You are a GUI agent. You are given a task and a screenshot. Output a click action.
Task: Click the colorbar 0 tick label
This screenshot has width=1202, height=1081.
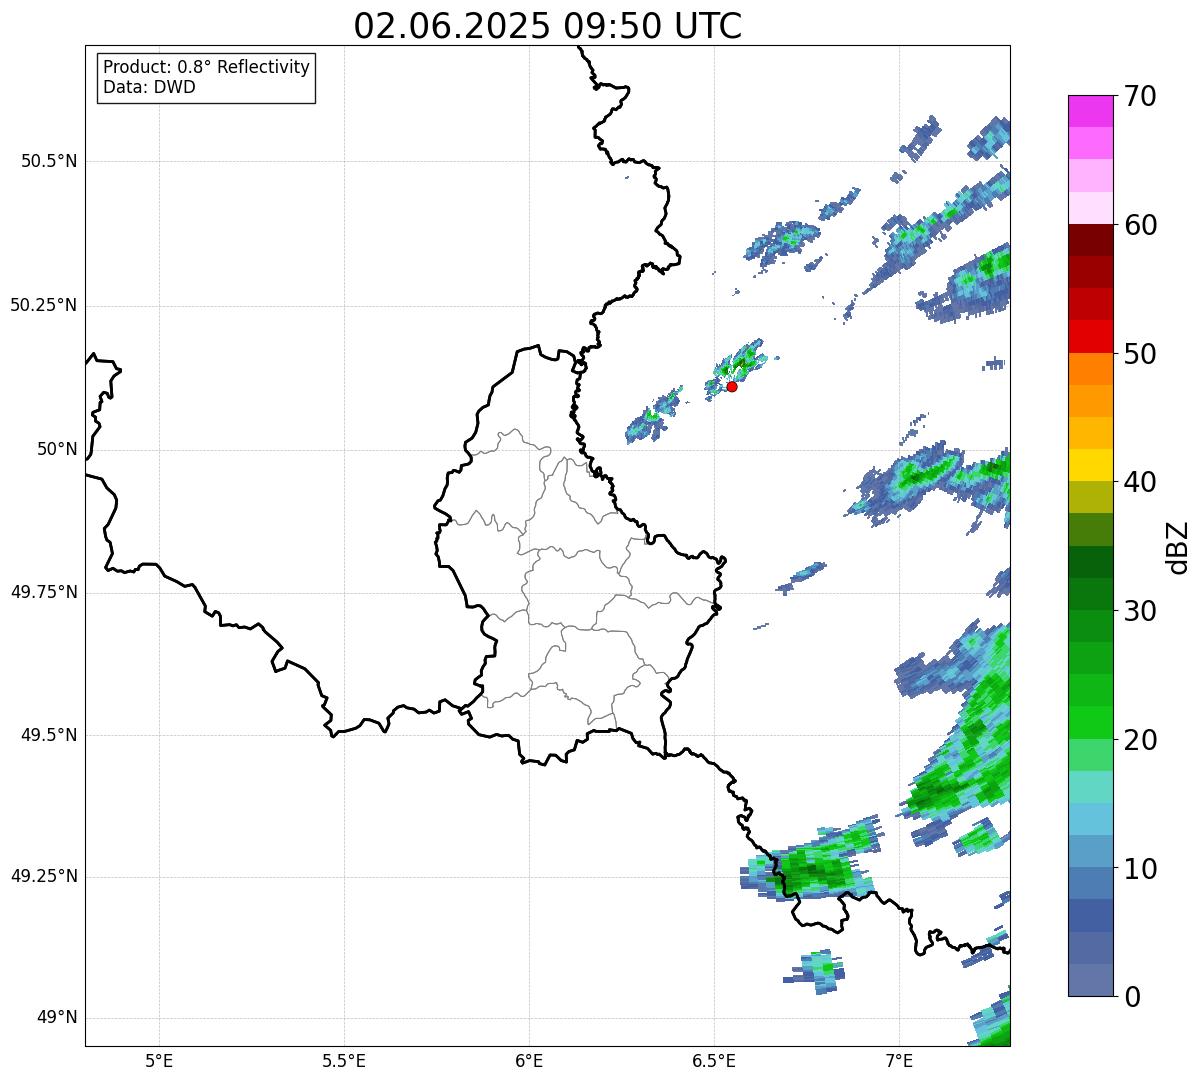[1133, 997]
